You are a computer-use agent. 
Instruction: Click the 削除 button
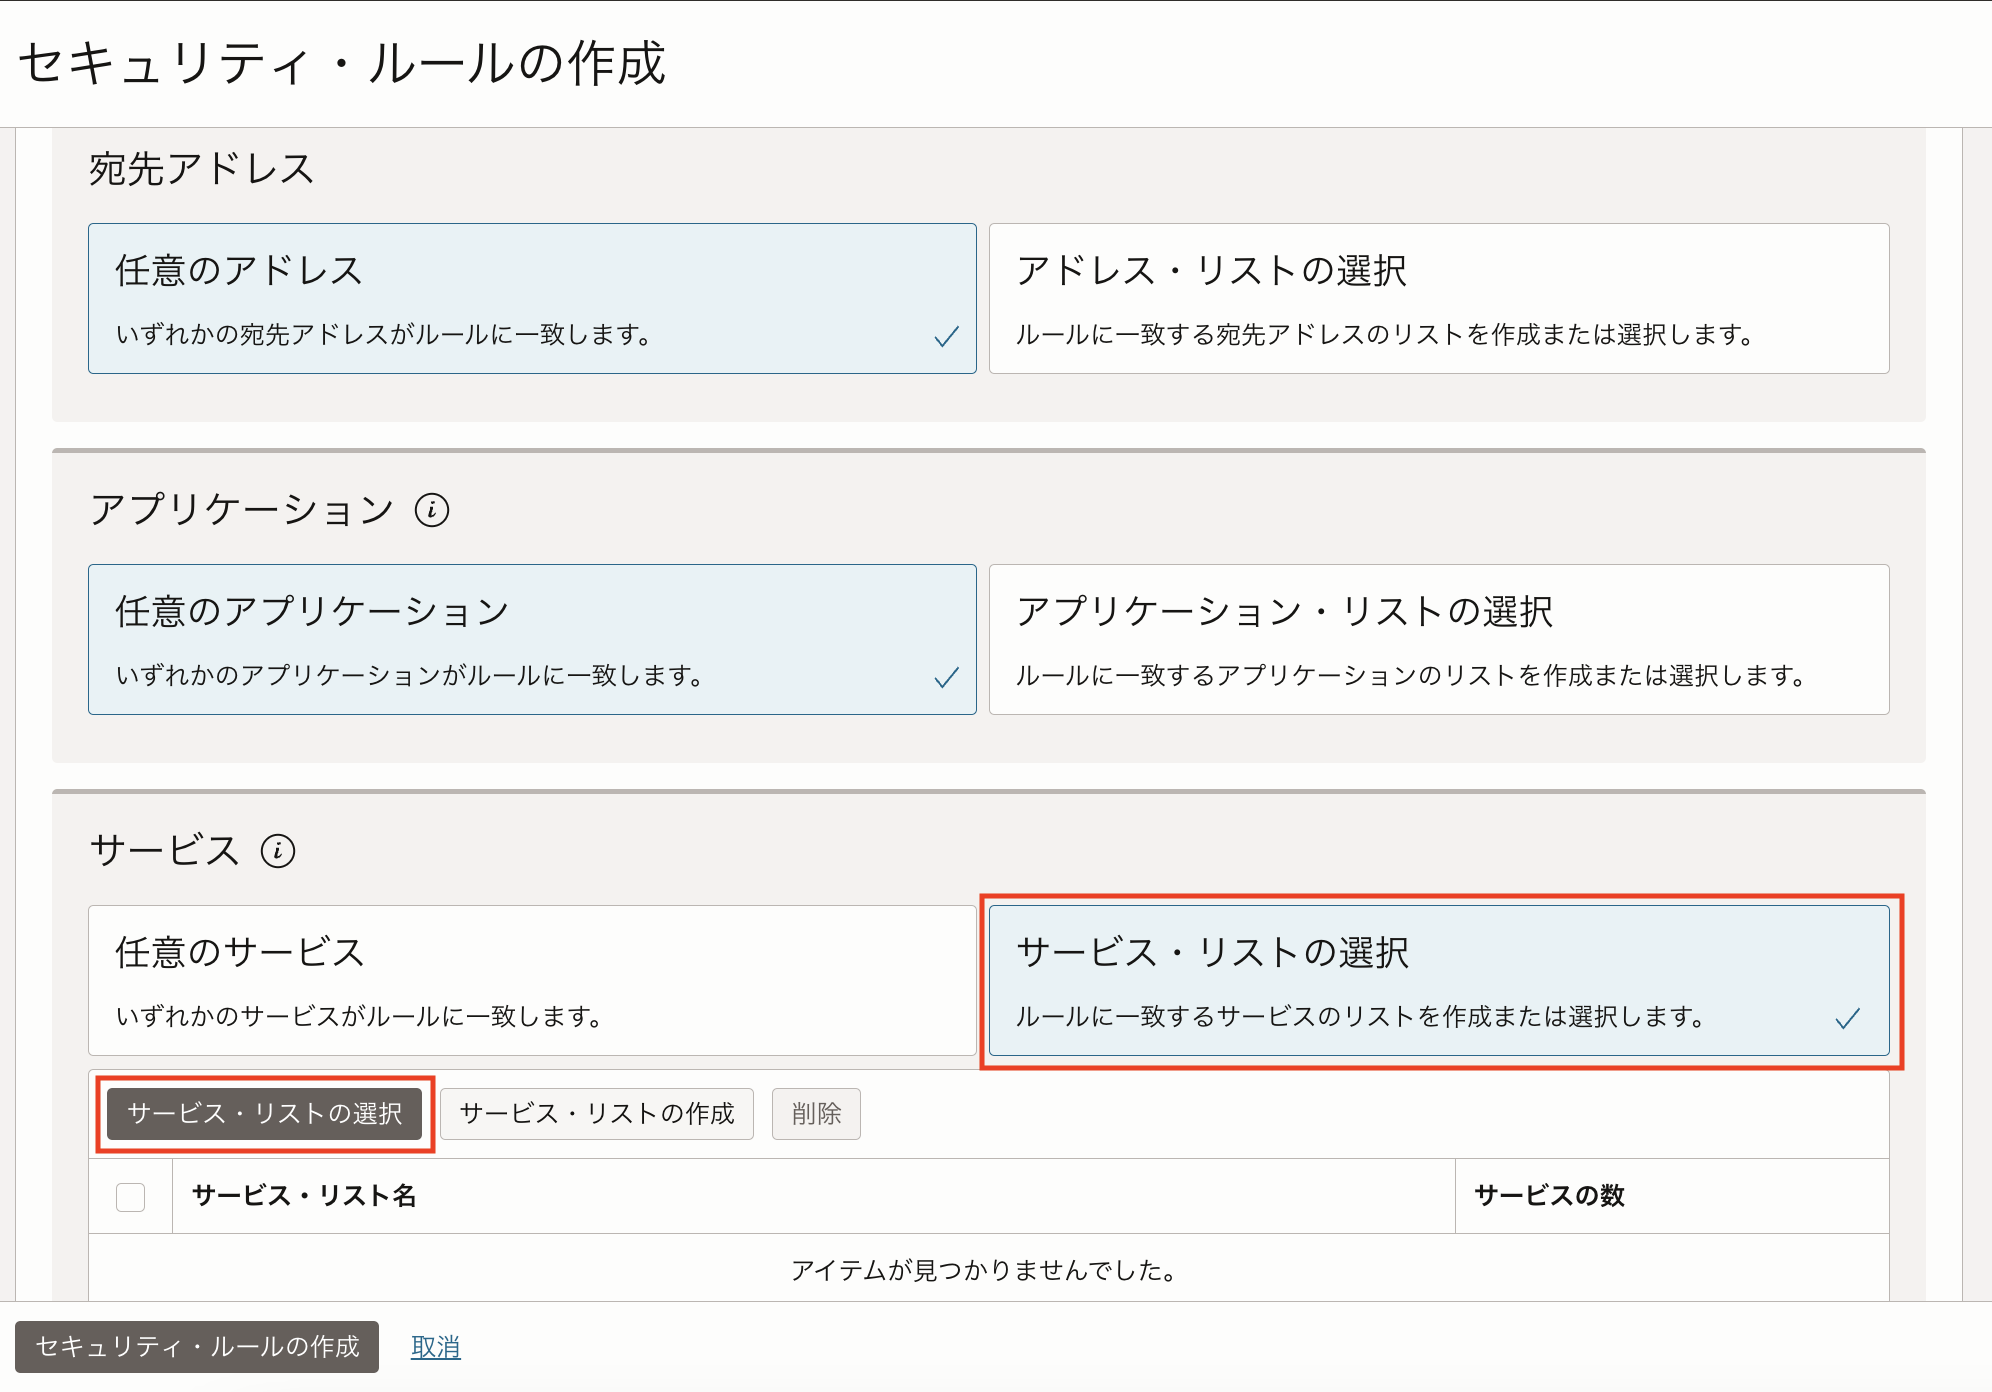point(816,1114)
